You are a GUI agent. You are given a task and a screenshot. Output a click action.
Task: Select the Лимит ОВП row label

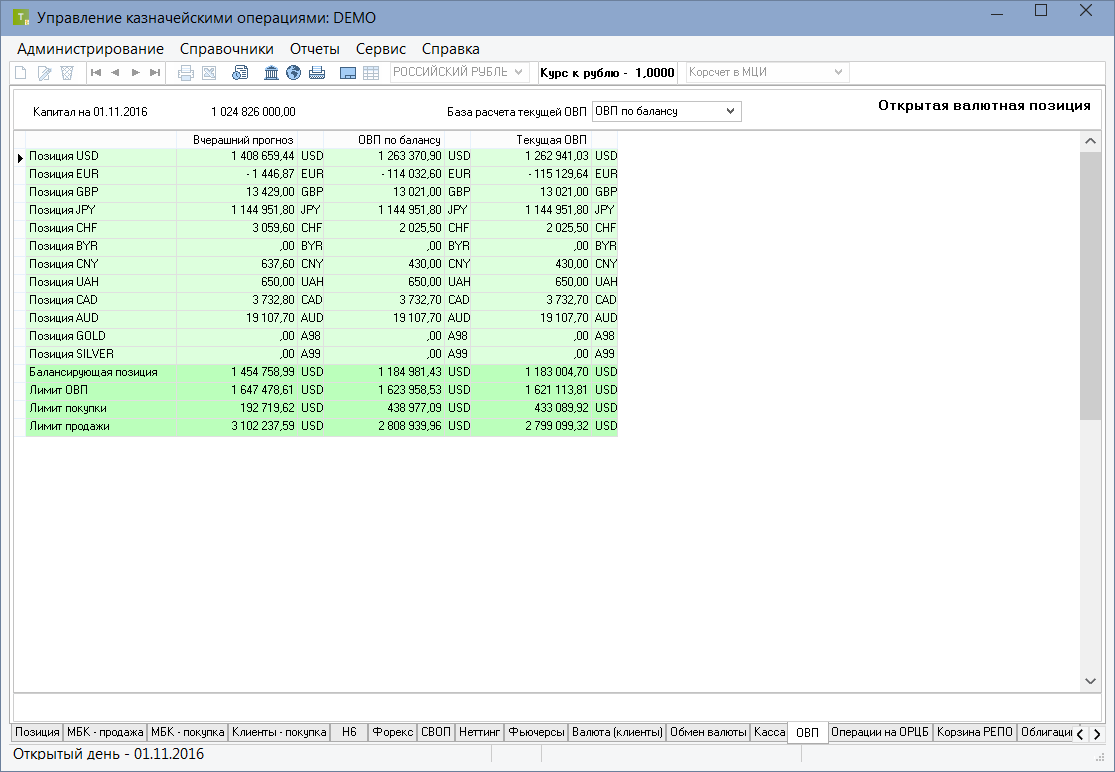point(58,390)
